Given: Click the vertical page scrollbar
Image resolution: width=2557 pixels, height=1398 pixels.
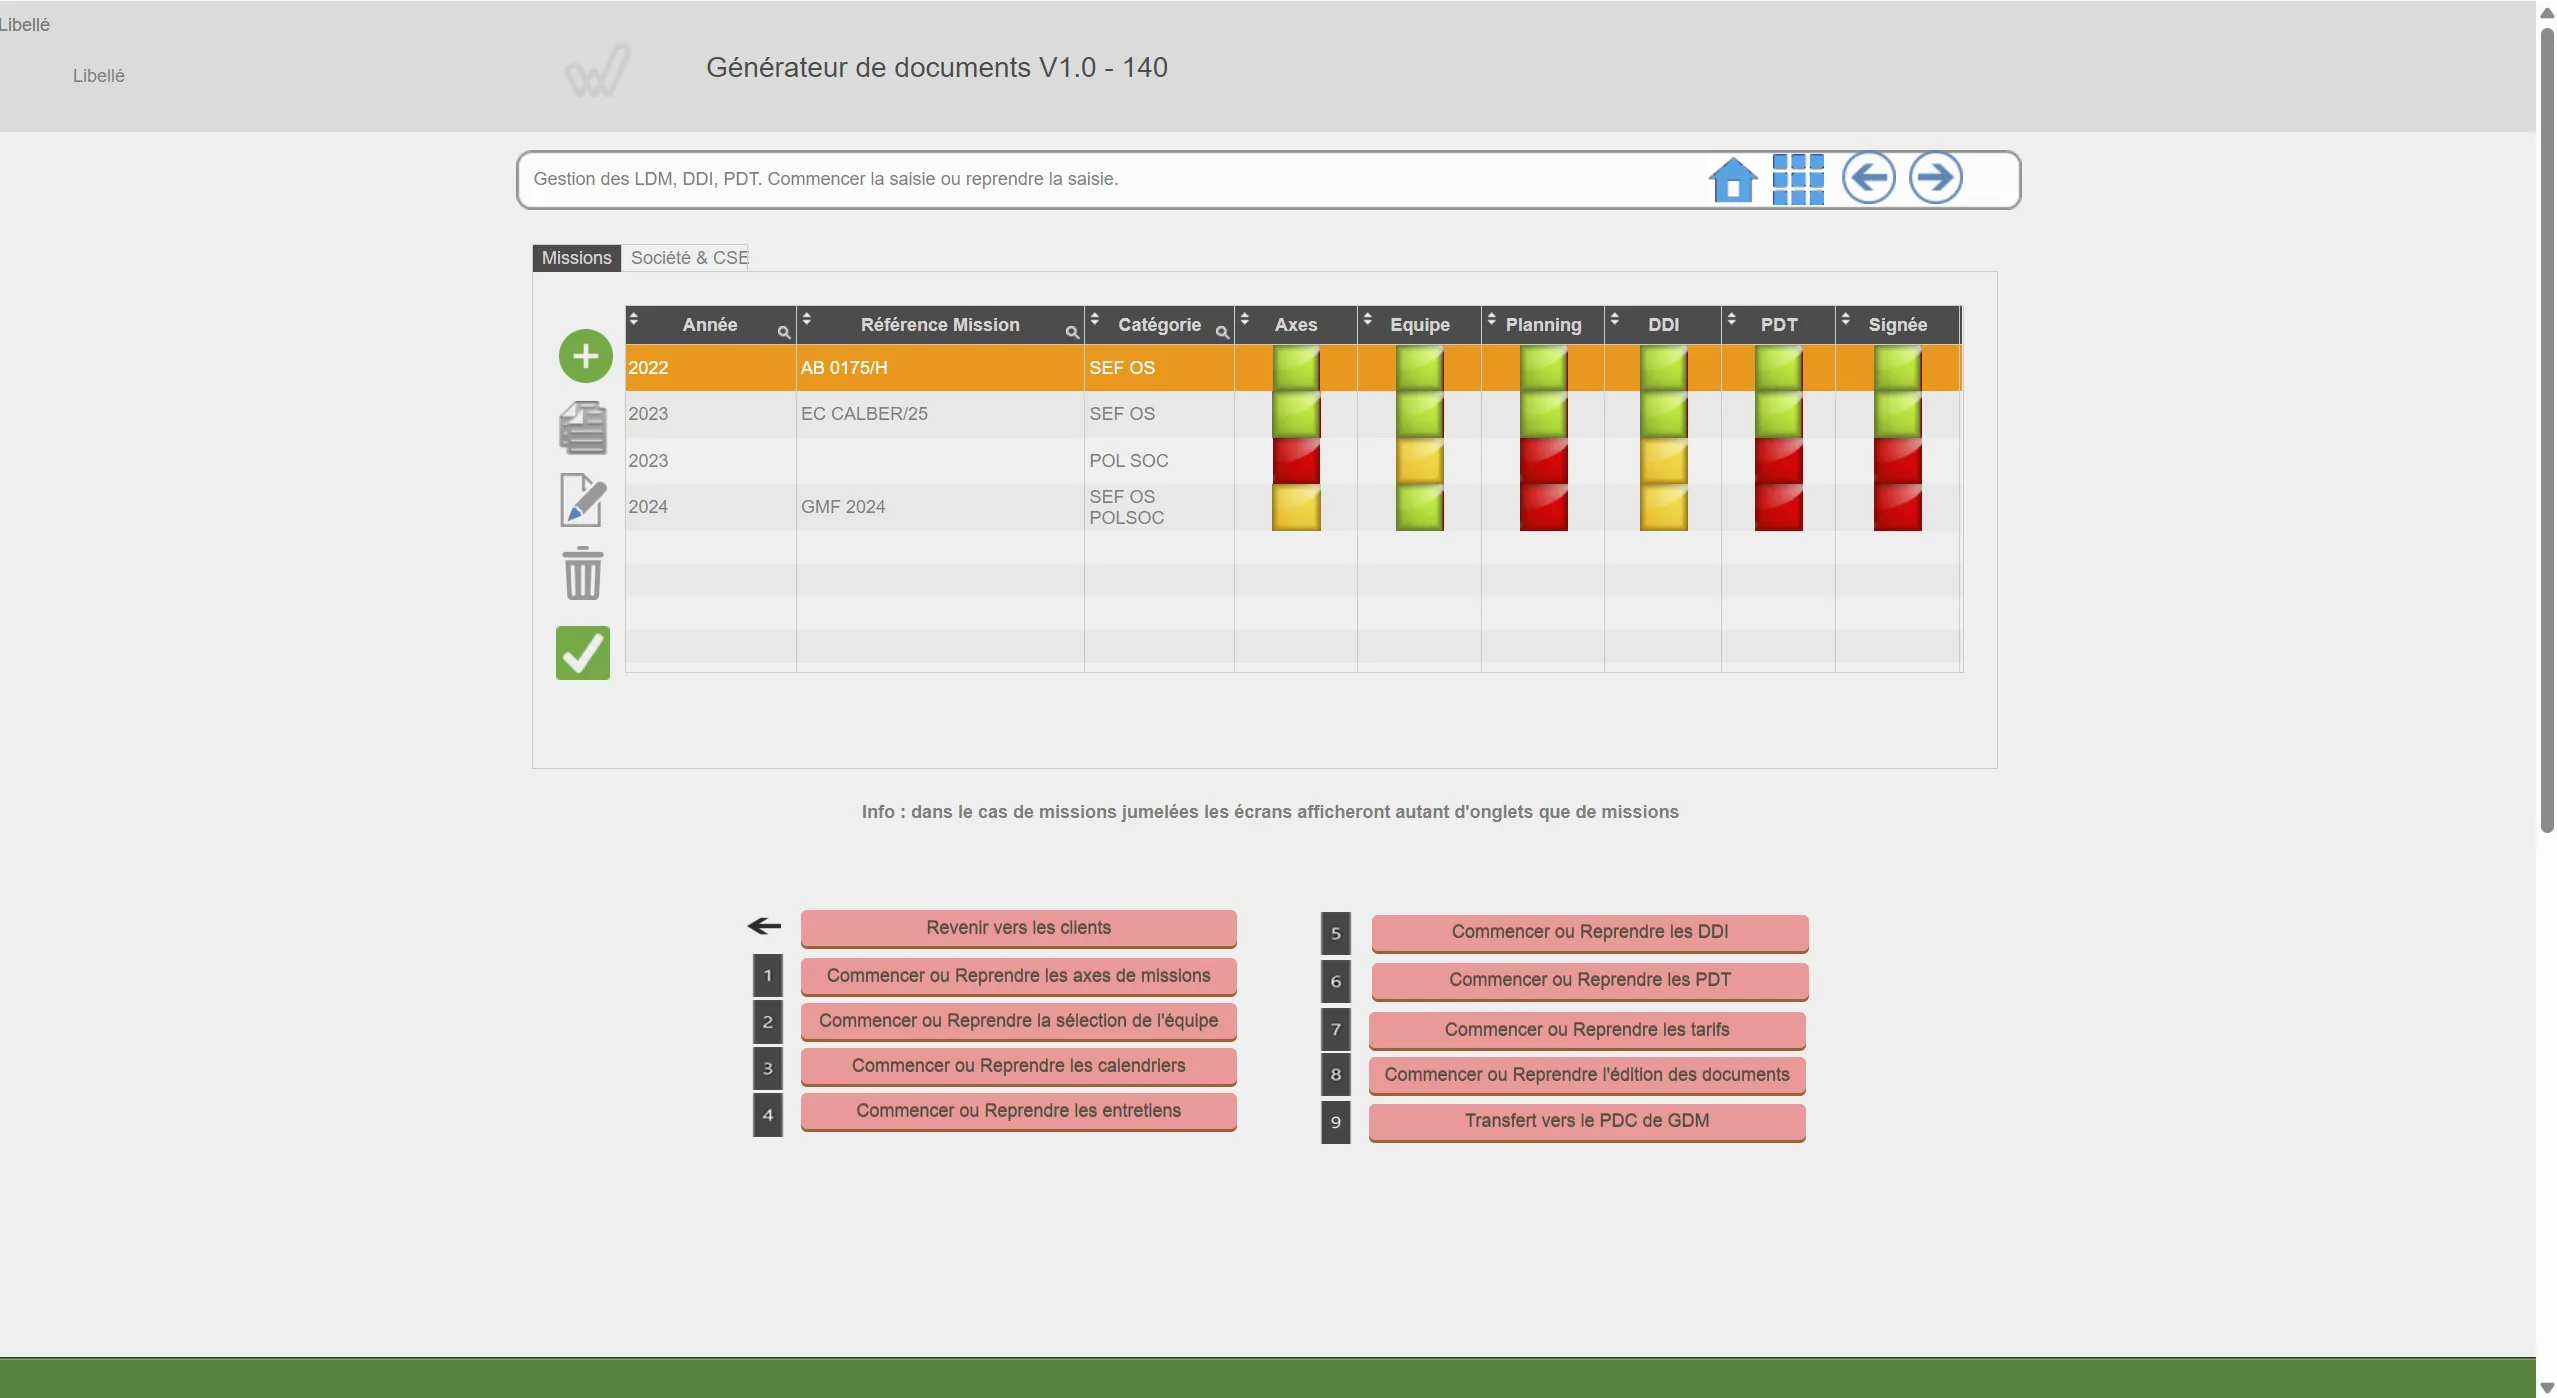Looking at the screenshot, I should point(2547,430).
